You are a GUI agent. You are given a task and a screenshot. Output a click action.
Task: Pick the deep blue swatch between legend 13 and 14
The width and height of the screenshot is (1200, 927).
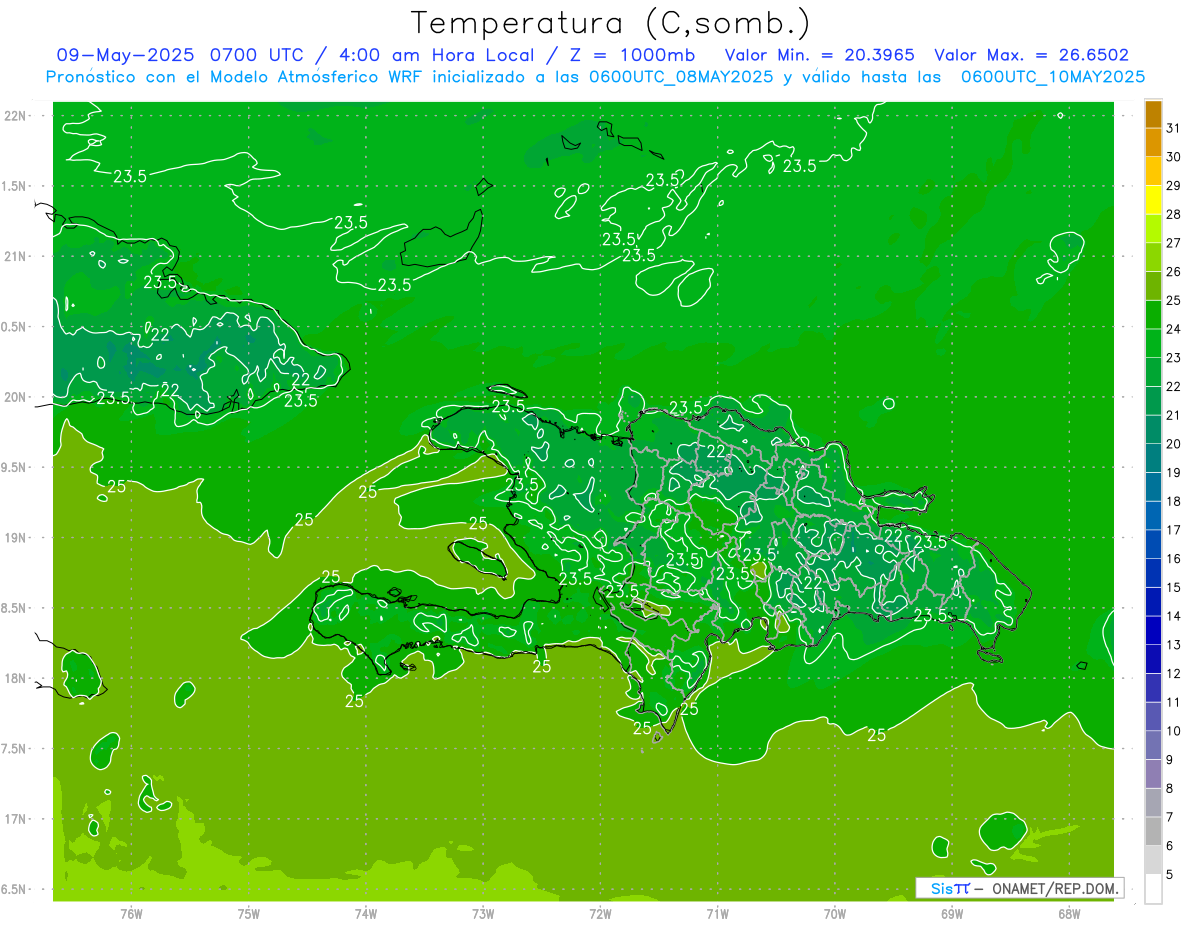[1154, 631]
